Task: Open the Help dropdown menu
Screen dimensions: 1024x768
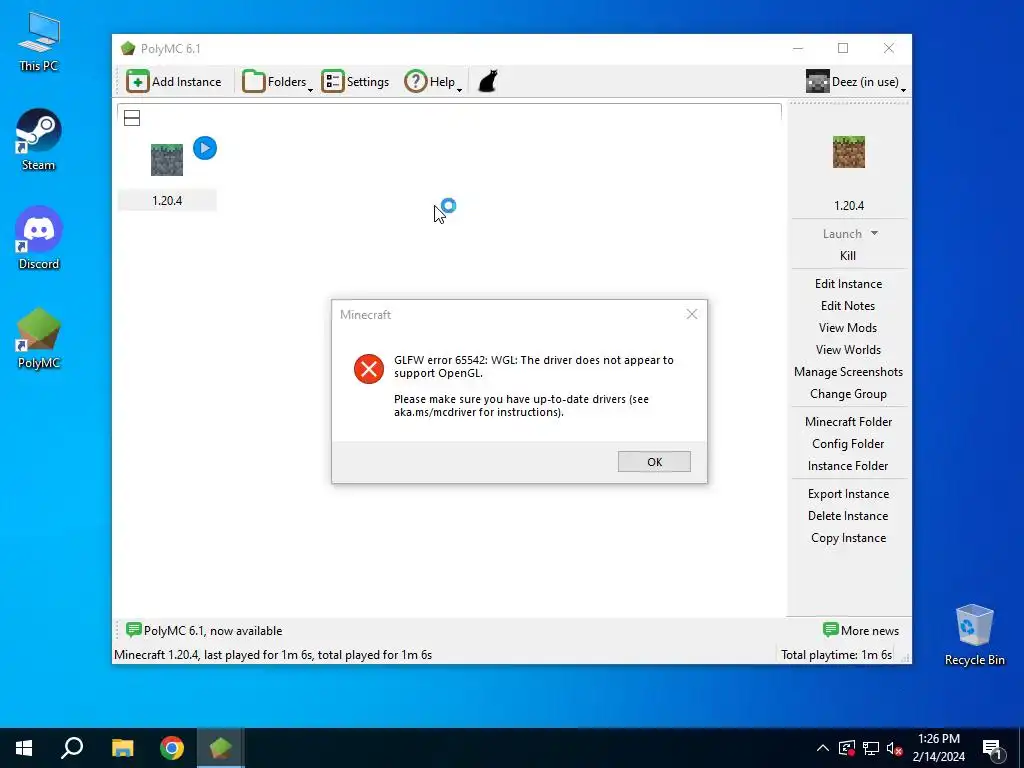Action: (x=433, y=82)
